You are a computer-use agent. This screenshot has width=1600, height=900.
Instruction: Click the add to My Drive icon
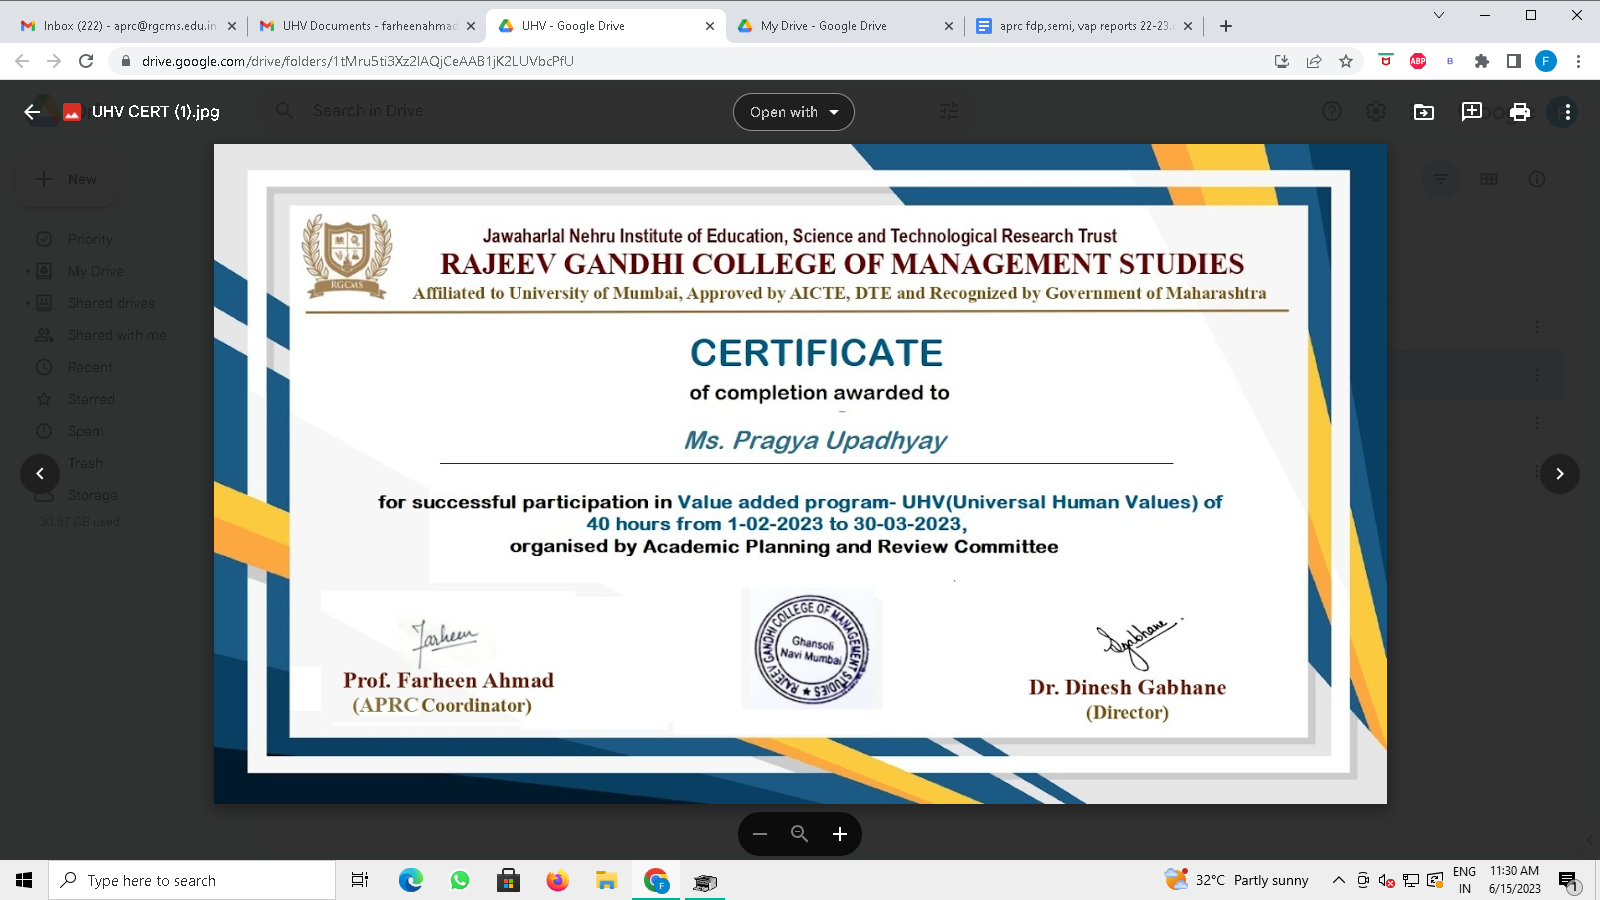(x=1424, y=112)
